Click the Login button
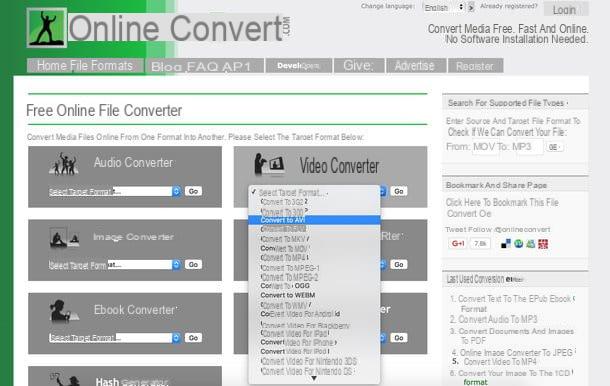 click(566, 9)
